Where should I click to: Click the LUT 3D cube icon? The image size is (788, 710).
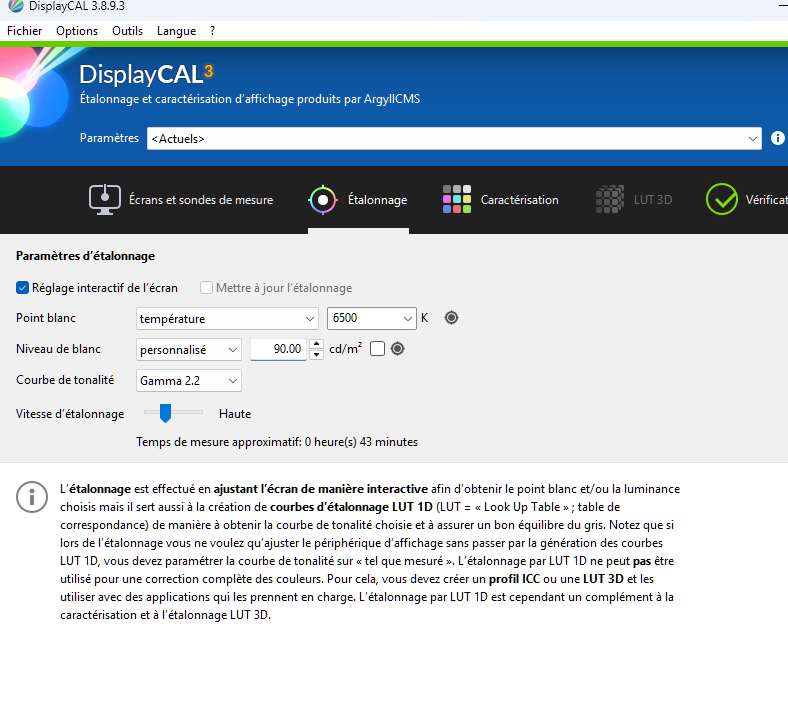[x=609, y=200]
